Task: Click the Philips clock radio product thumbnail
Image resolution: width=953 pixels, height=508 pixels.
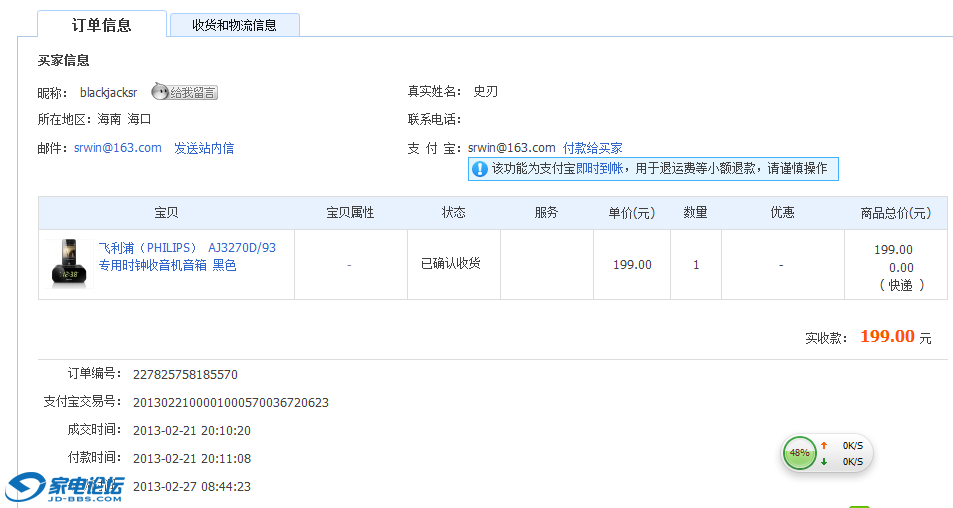Action: [x=68, y=264]
